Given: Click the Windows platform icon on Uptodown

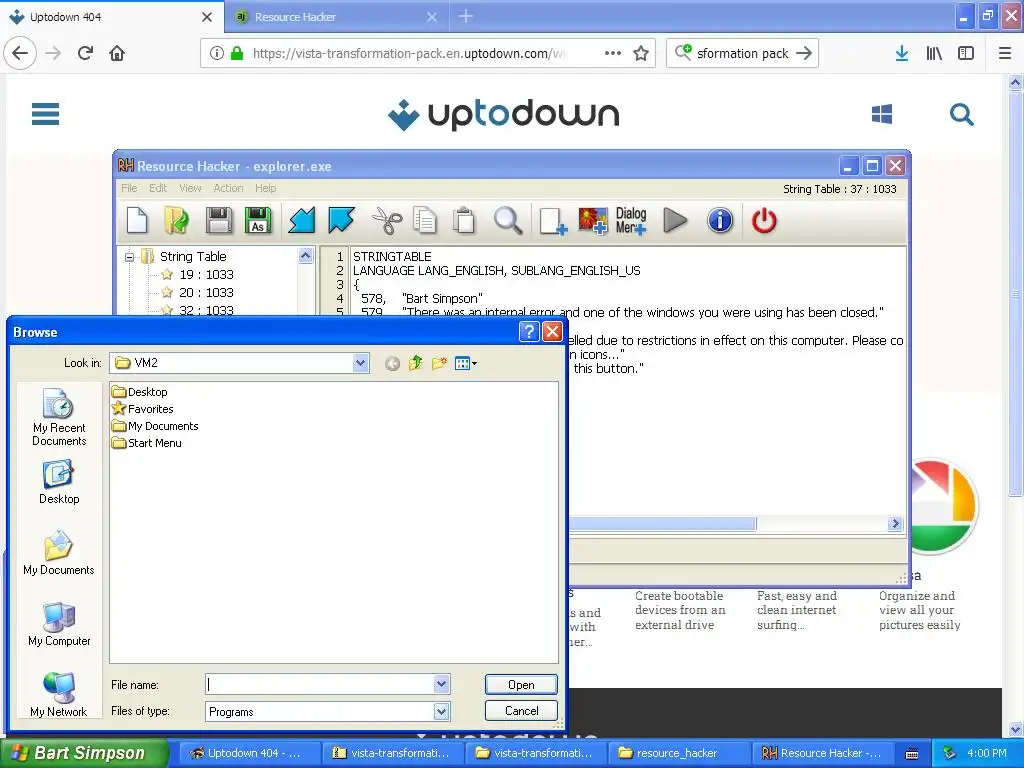Looking at the screenshot, I should point(882,114).
